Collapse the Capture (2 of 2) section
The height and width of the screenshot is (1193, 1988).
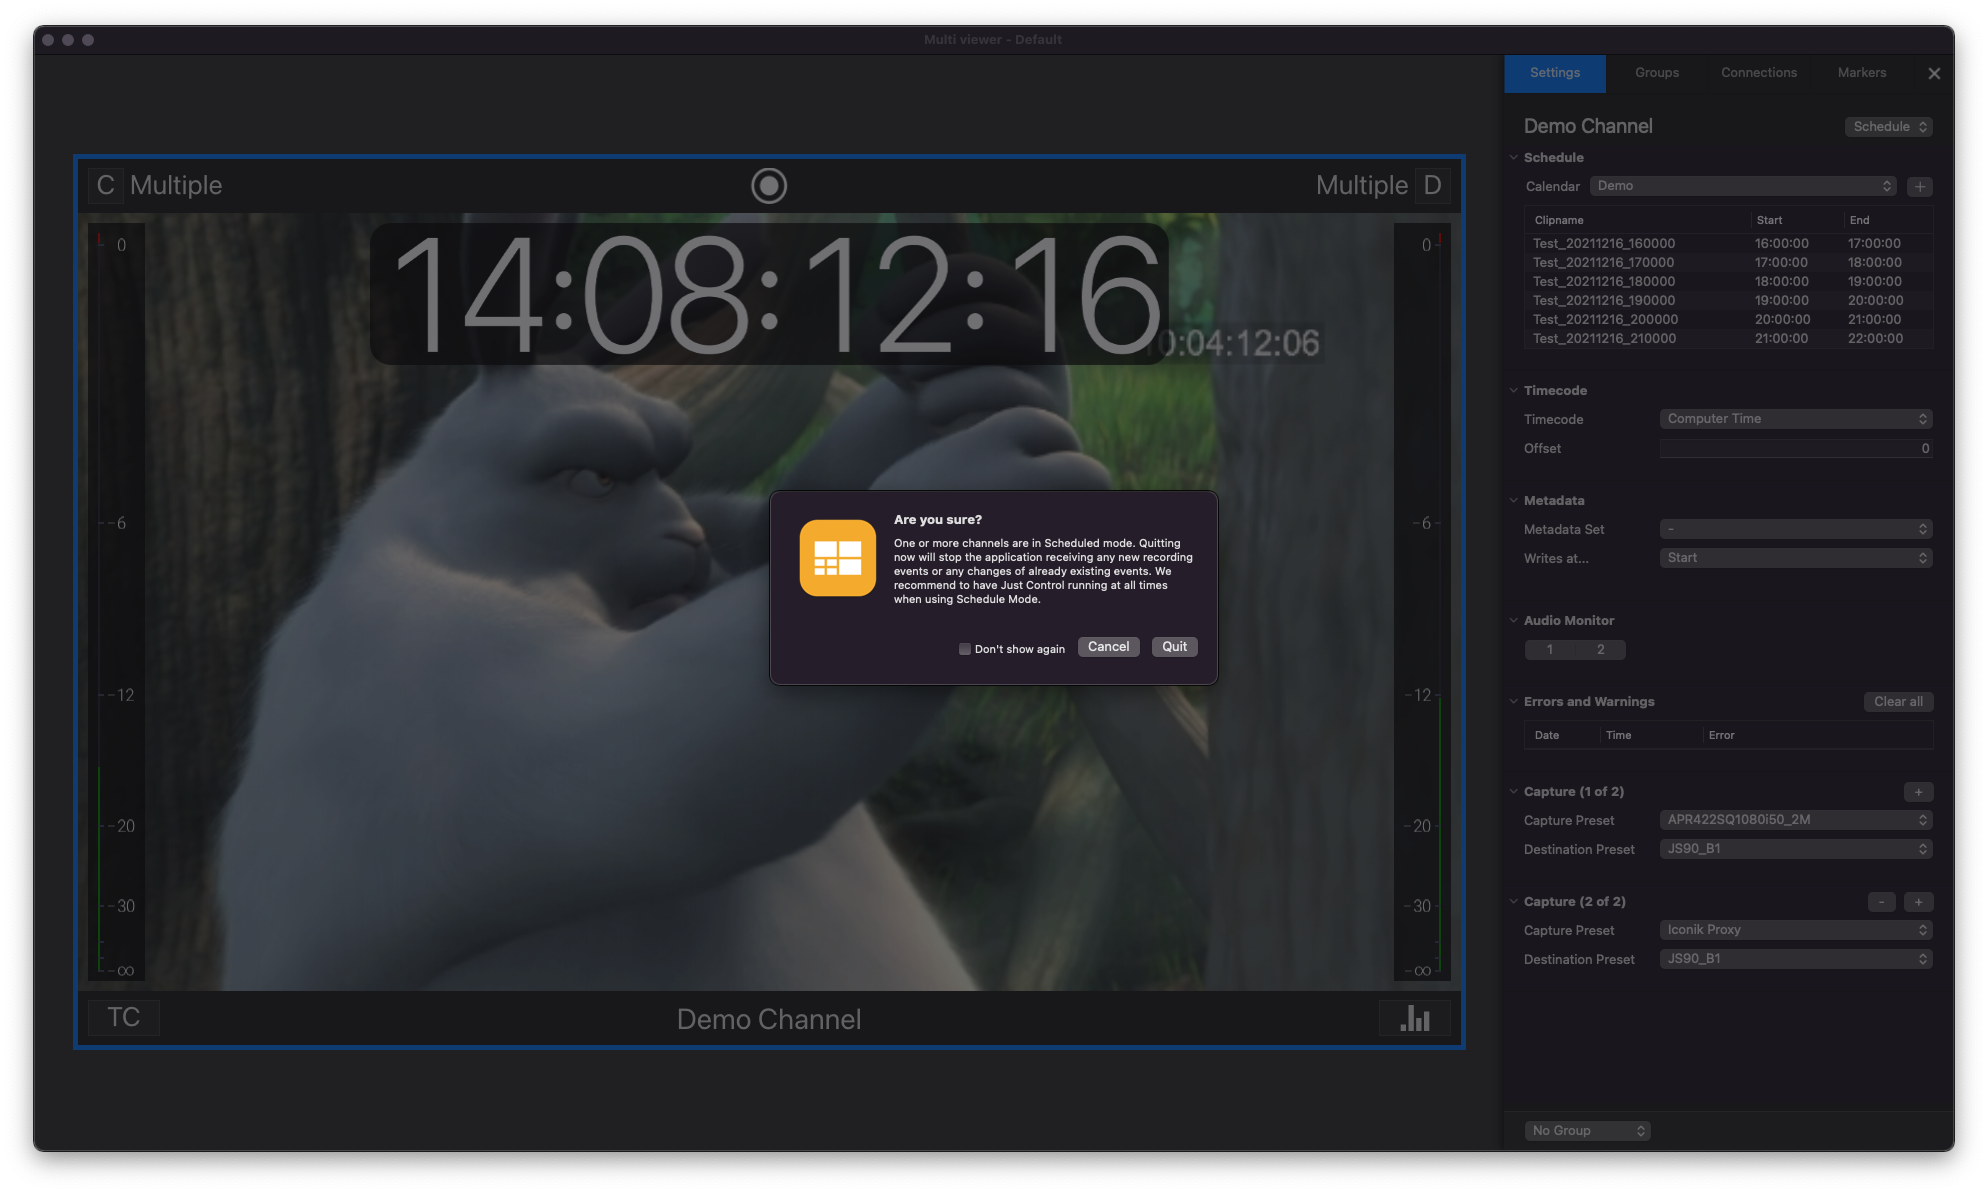(x=1513, y=902)
